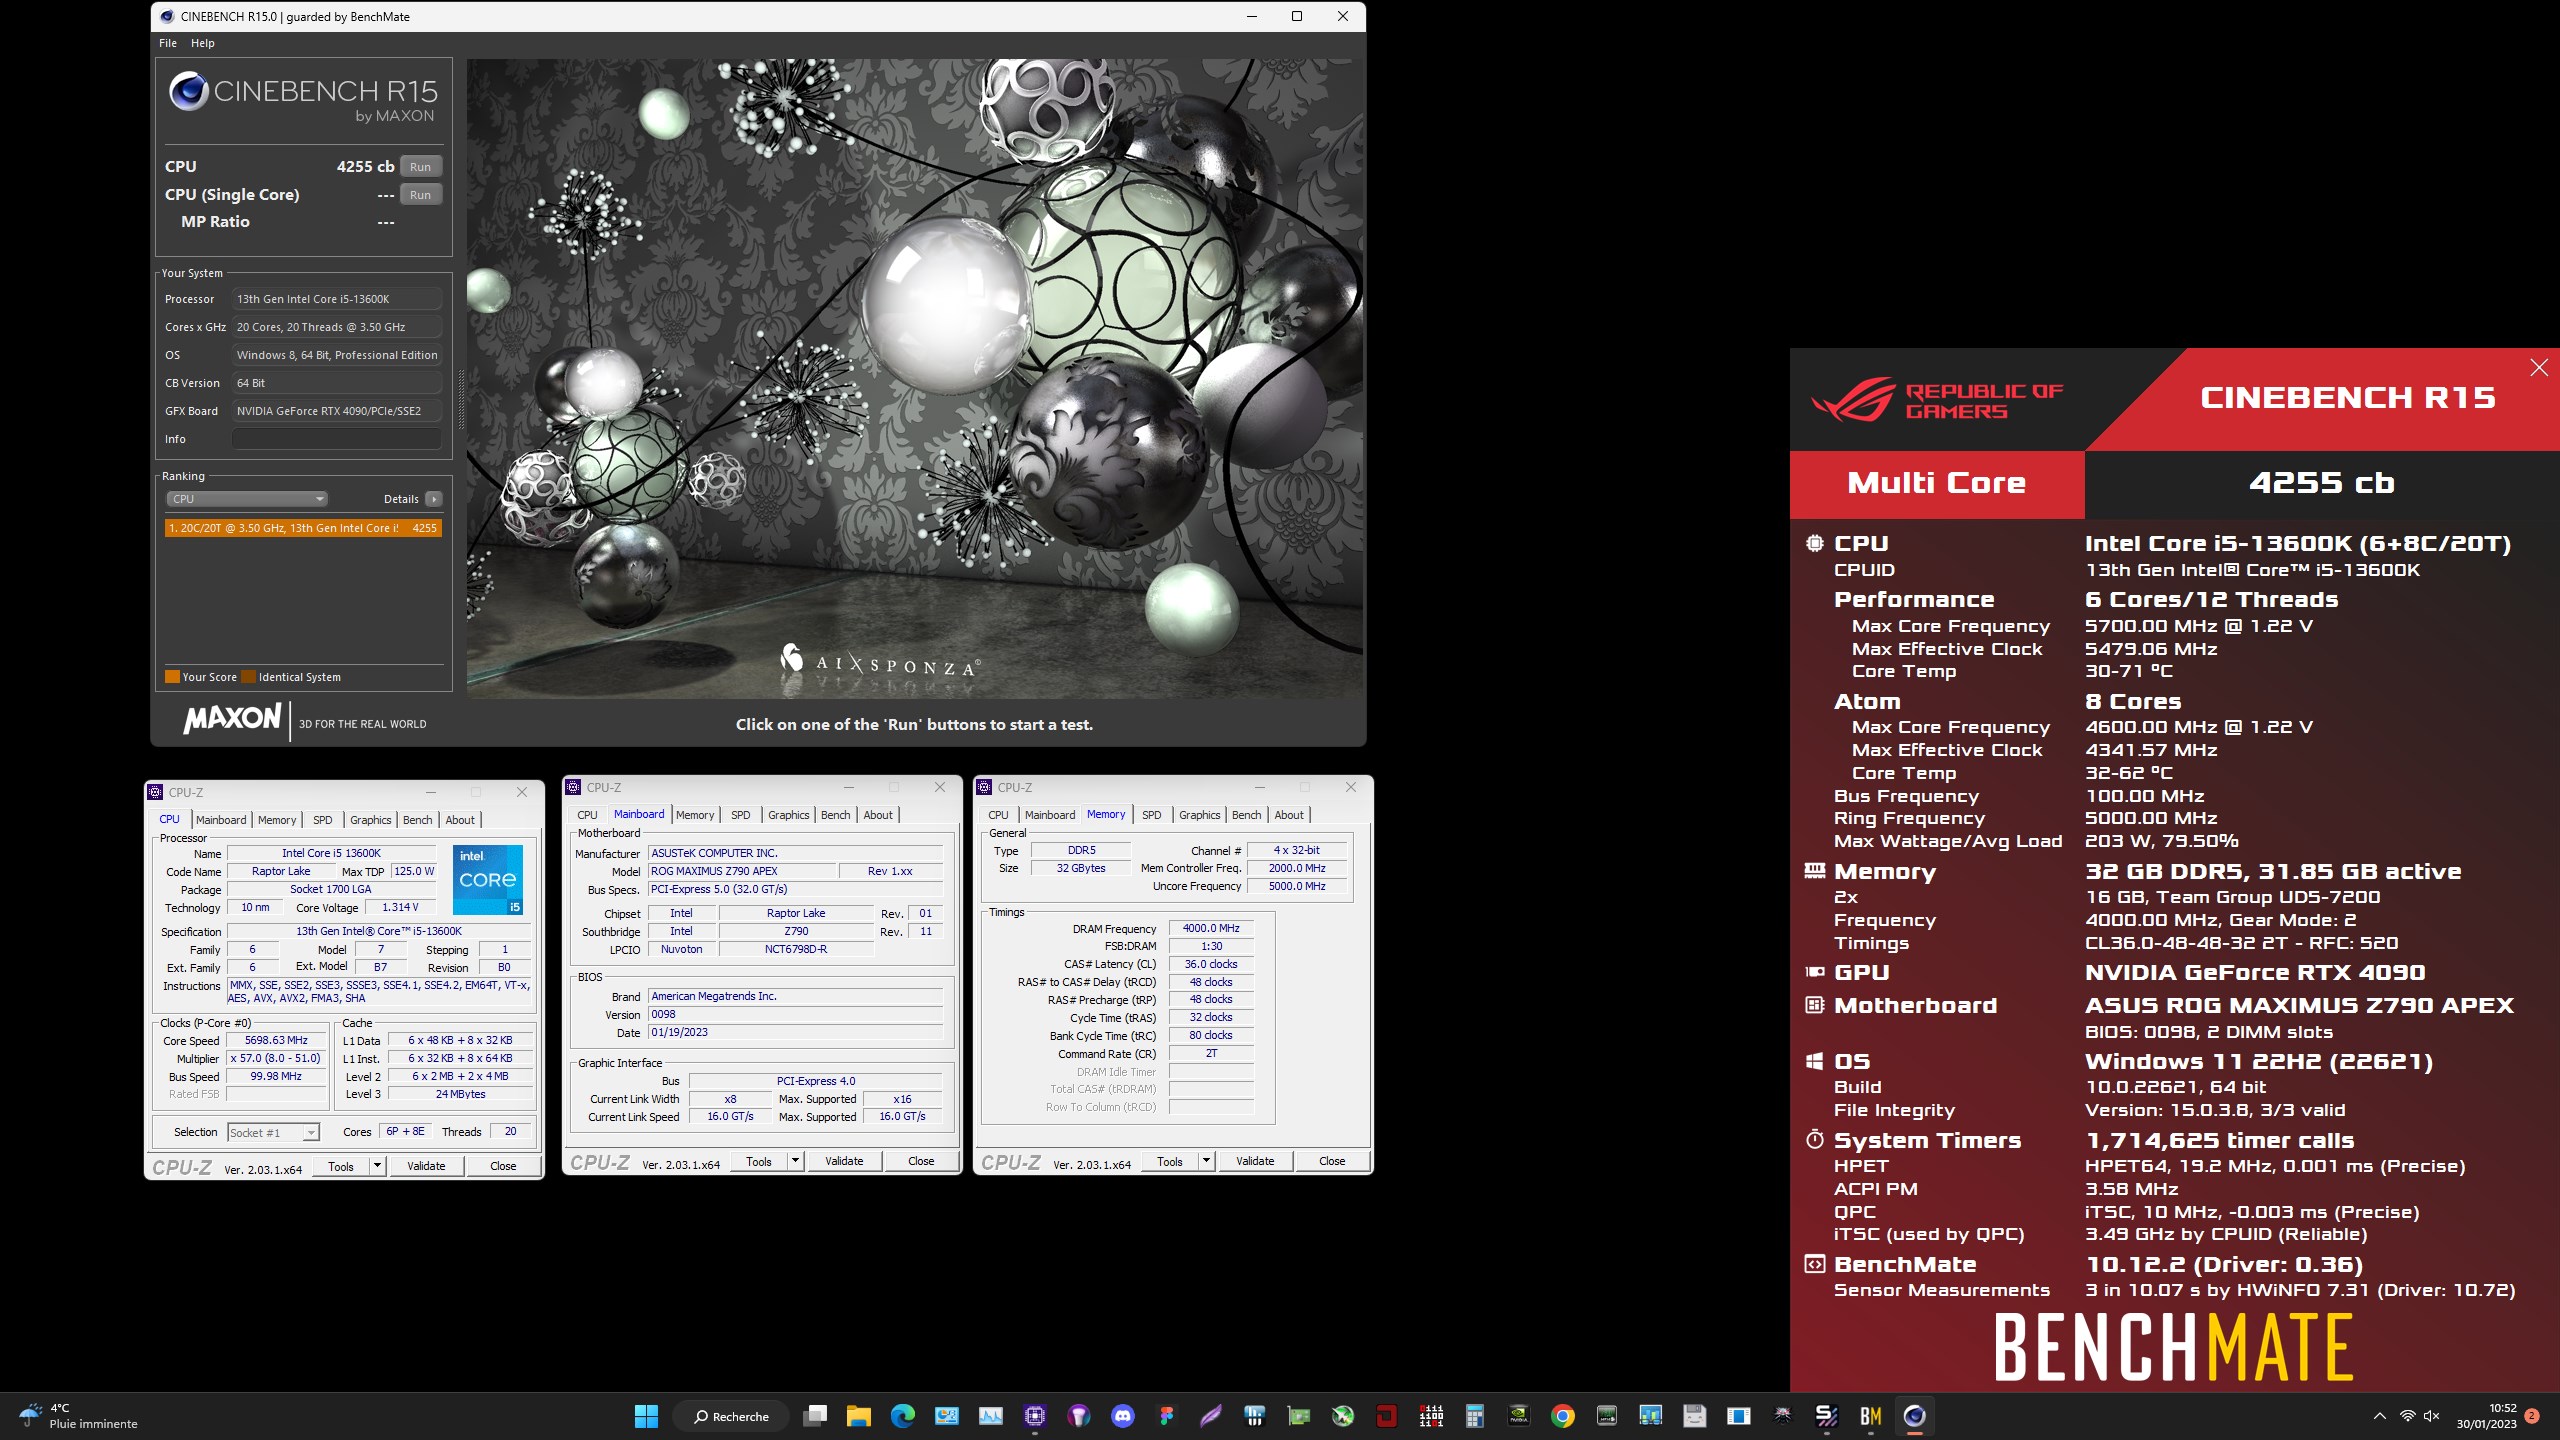Image resolution: width=2560 pixels, height=1440 pixels.
Task: Open Tools dropdown arrow in CPU-Z Memory window
Action: tap(1206, 1161)
